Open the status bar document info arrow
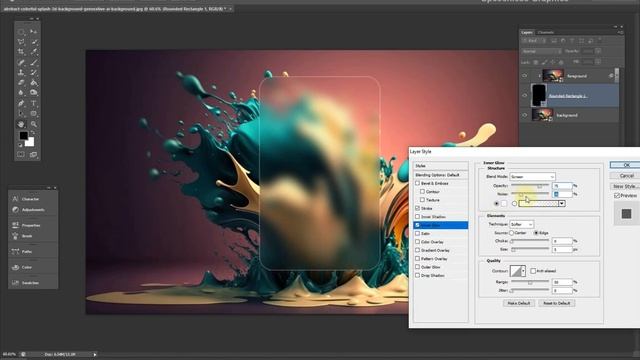Image resolution: width=640 pixels, height=360 pixels. point(95,354)
